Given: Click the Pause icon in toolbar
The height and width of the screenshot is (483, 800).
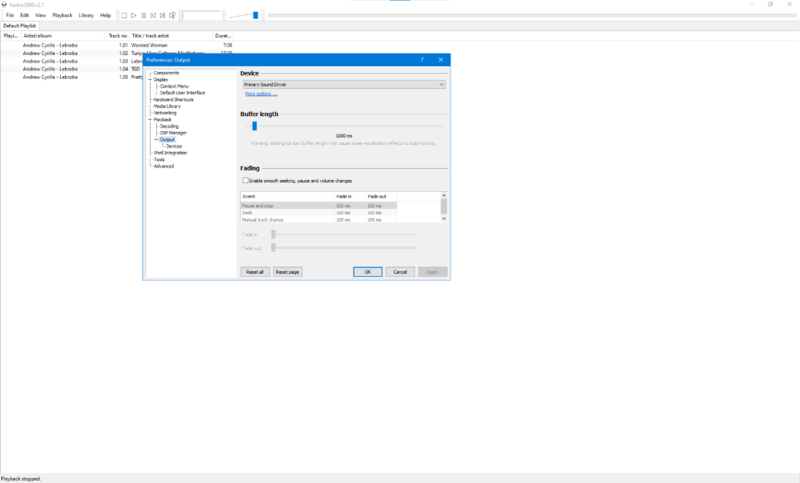Looking at the screenshot, I should pos(143,15).
